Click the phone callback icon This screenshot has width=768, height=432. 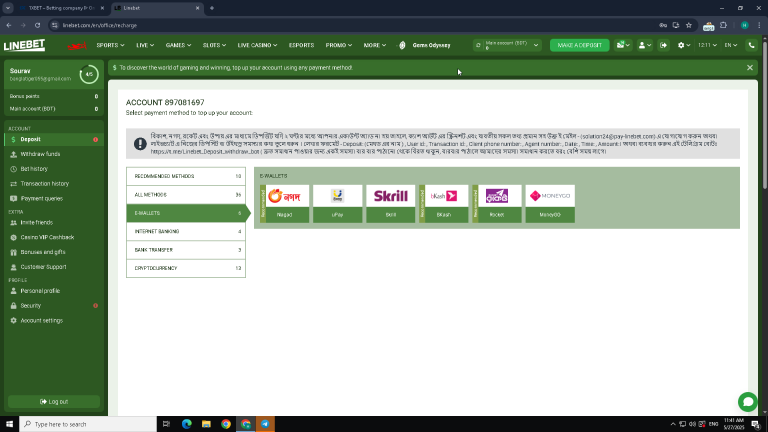[x=751, y=45]
